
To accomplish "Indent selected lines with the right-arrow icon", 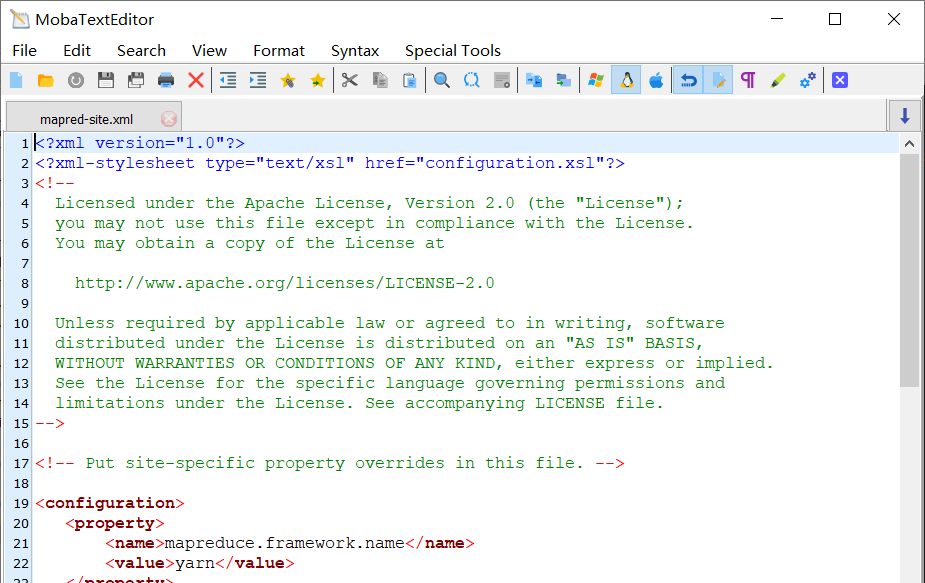I will click(x=258, y=80).
